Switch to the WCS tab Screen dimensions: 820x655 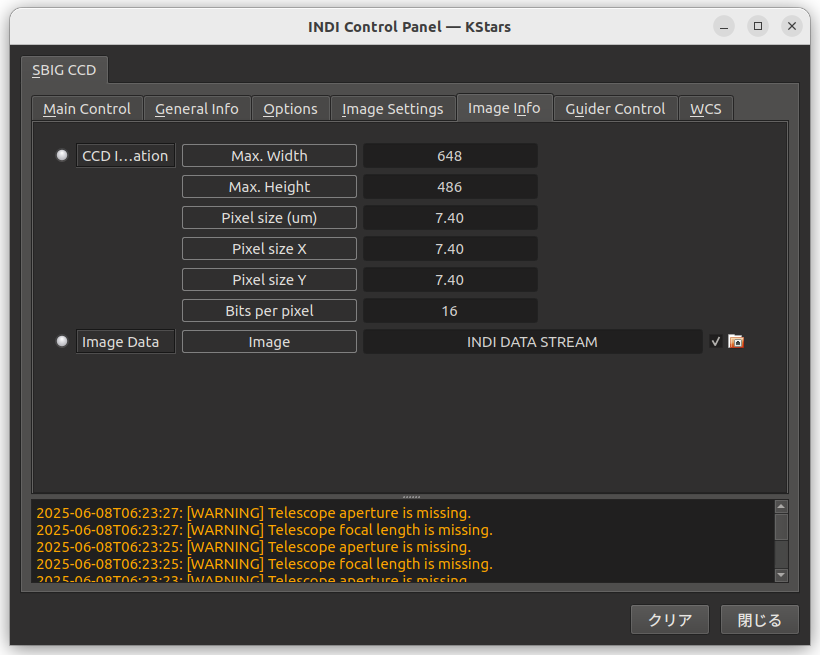tap(705, 109)
